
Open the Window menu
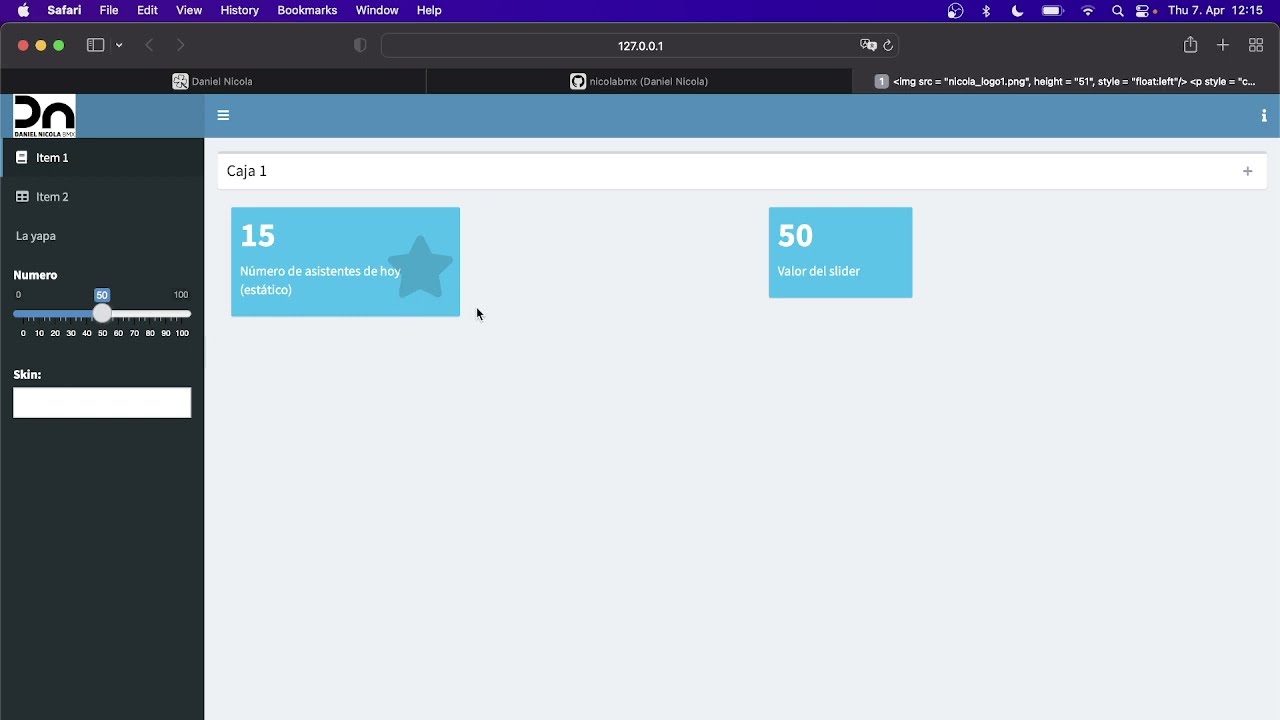377,10
